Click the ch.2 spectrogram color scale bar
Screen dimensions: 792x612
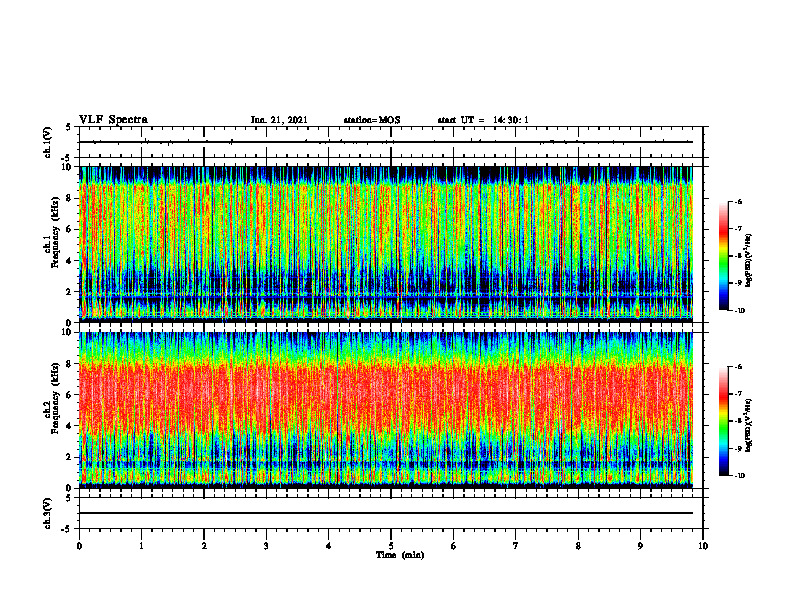[723, 421]
